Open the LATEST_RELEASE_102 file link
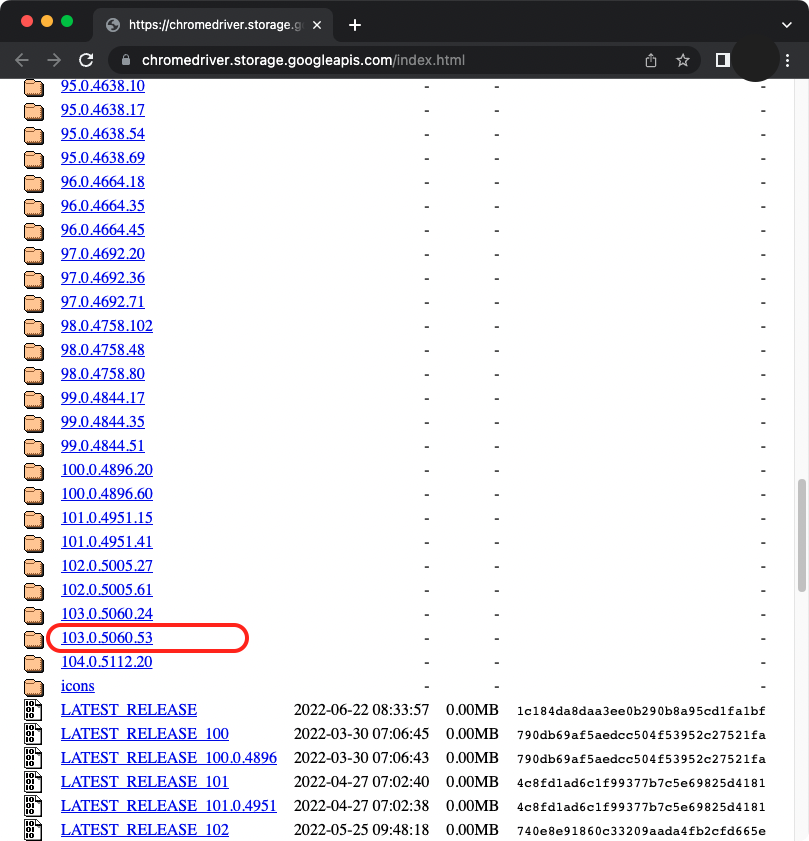This screenshot has height=841, width=809. coord(145,830)
